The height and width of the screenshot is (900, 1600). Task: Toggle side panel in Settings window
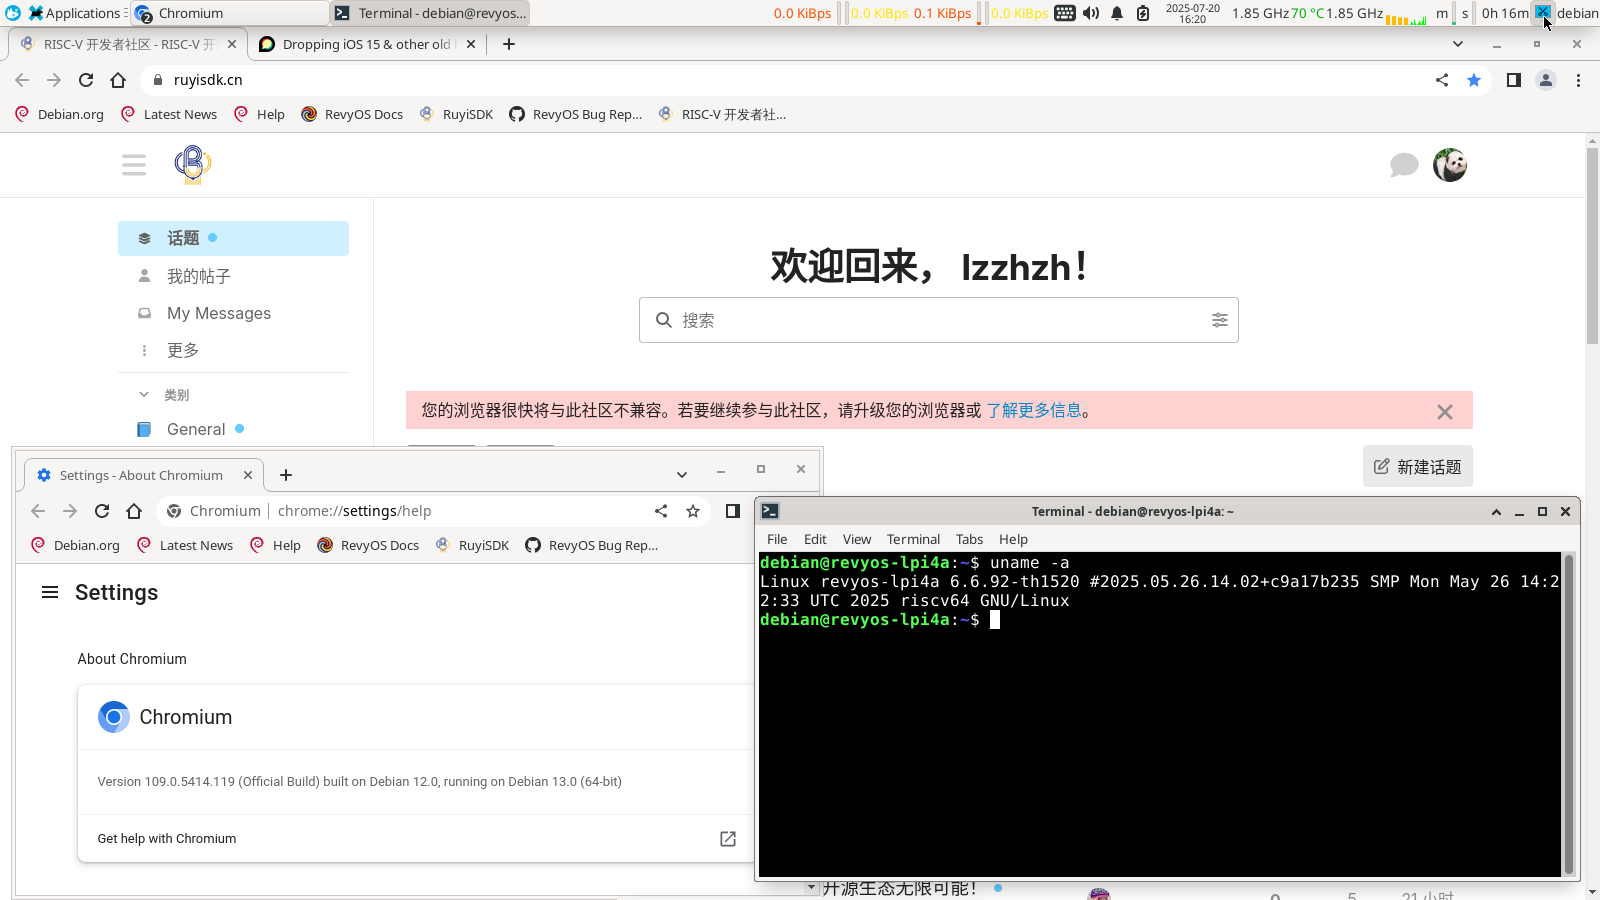[733, 511]
